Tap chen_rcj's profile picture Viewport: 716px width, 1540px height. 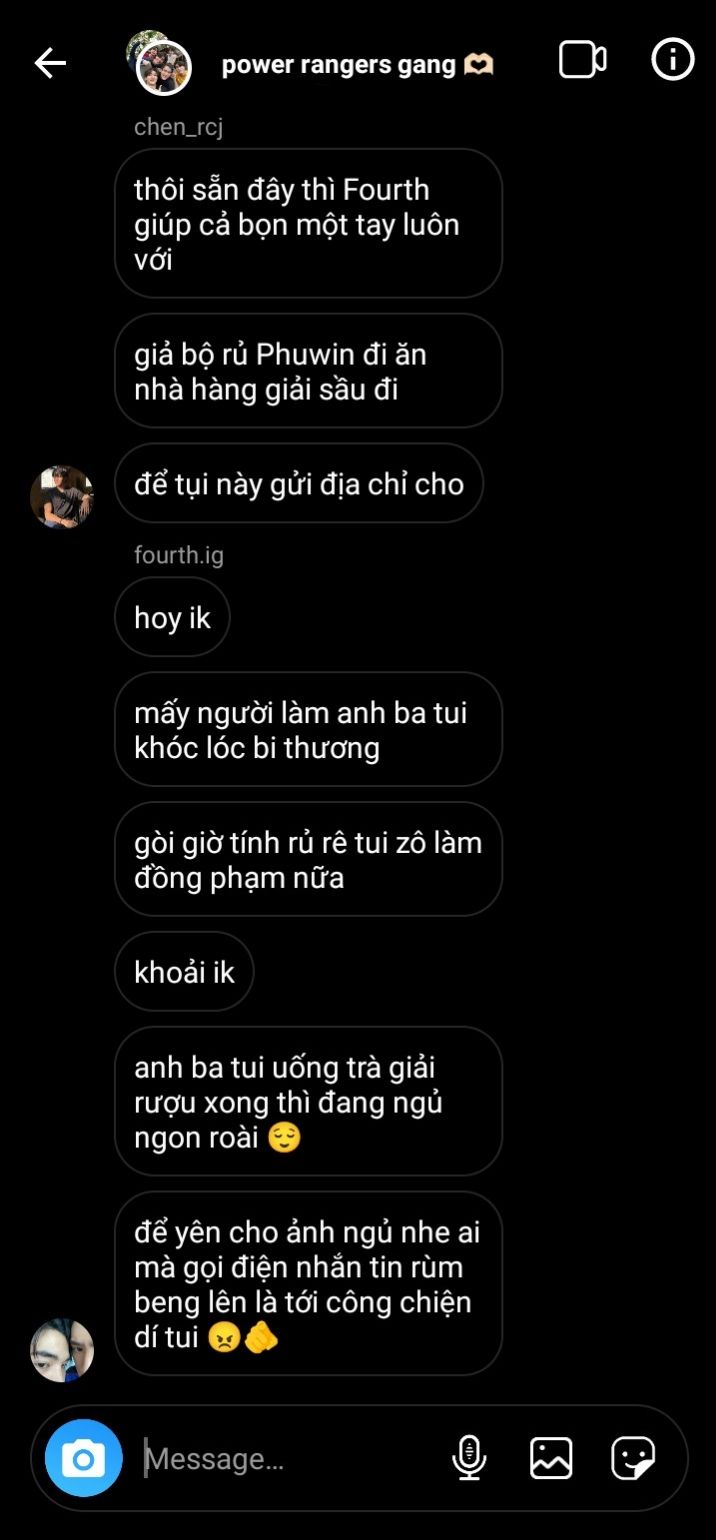pyautogui.click(x=62, y=497)
